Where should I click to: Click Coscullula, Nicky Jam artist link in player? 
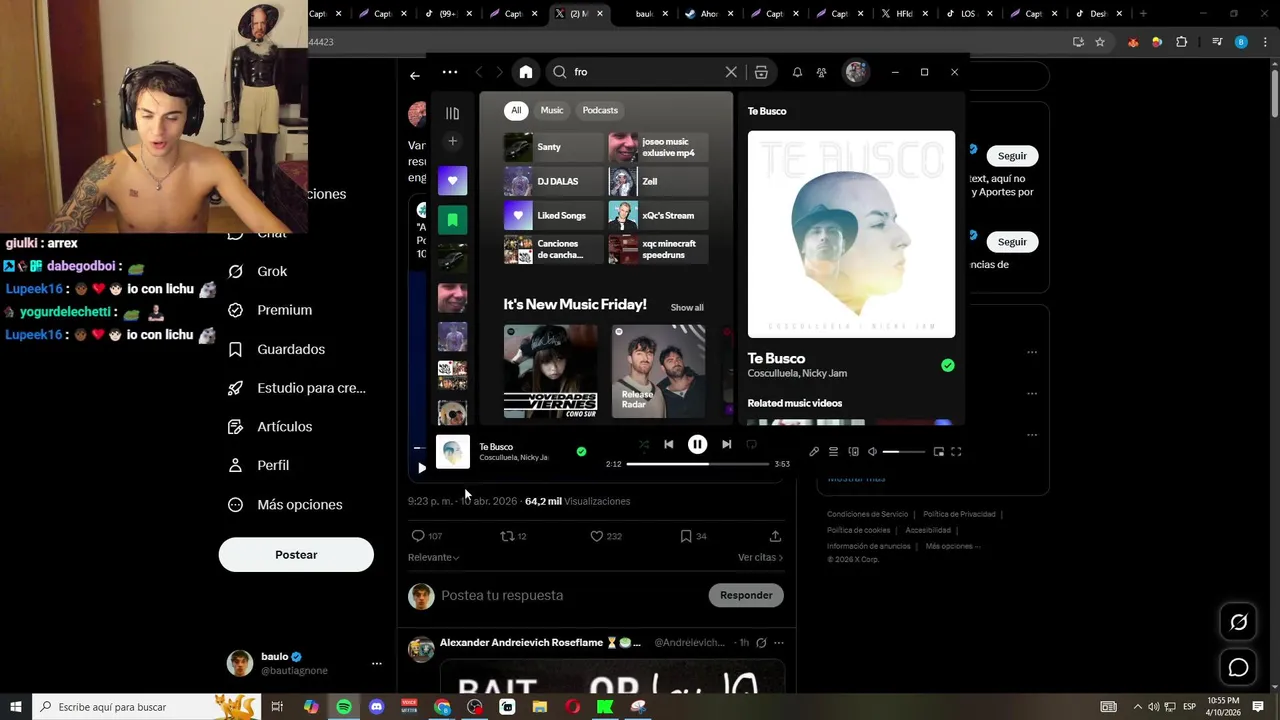click(513, 458)
